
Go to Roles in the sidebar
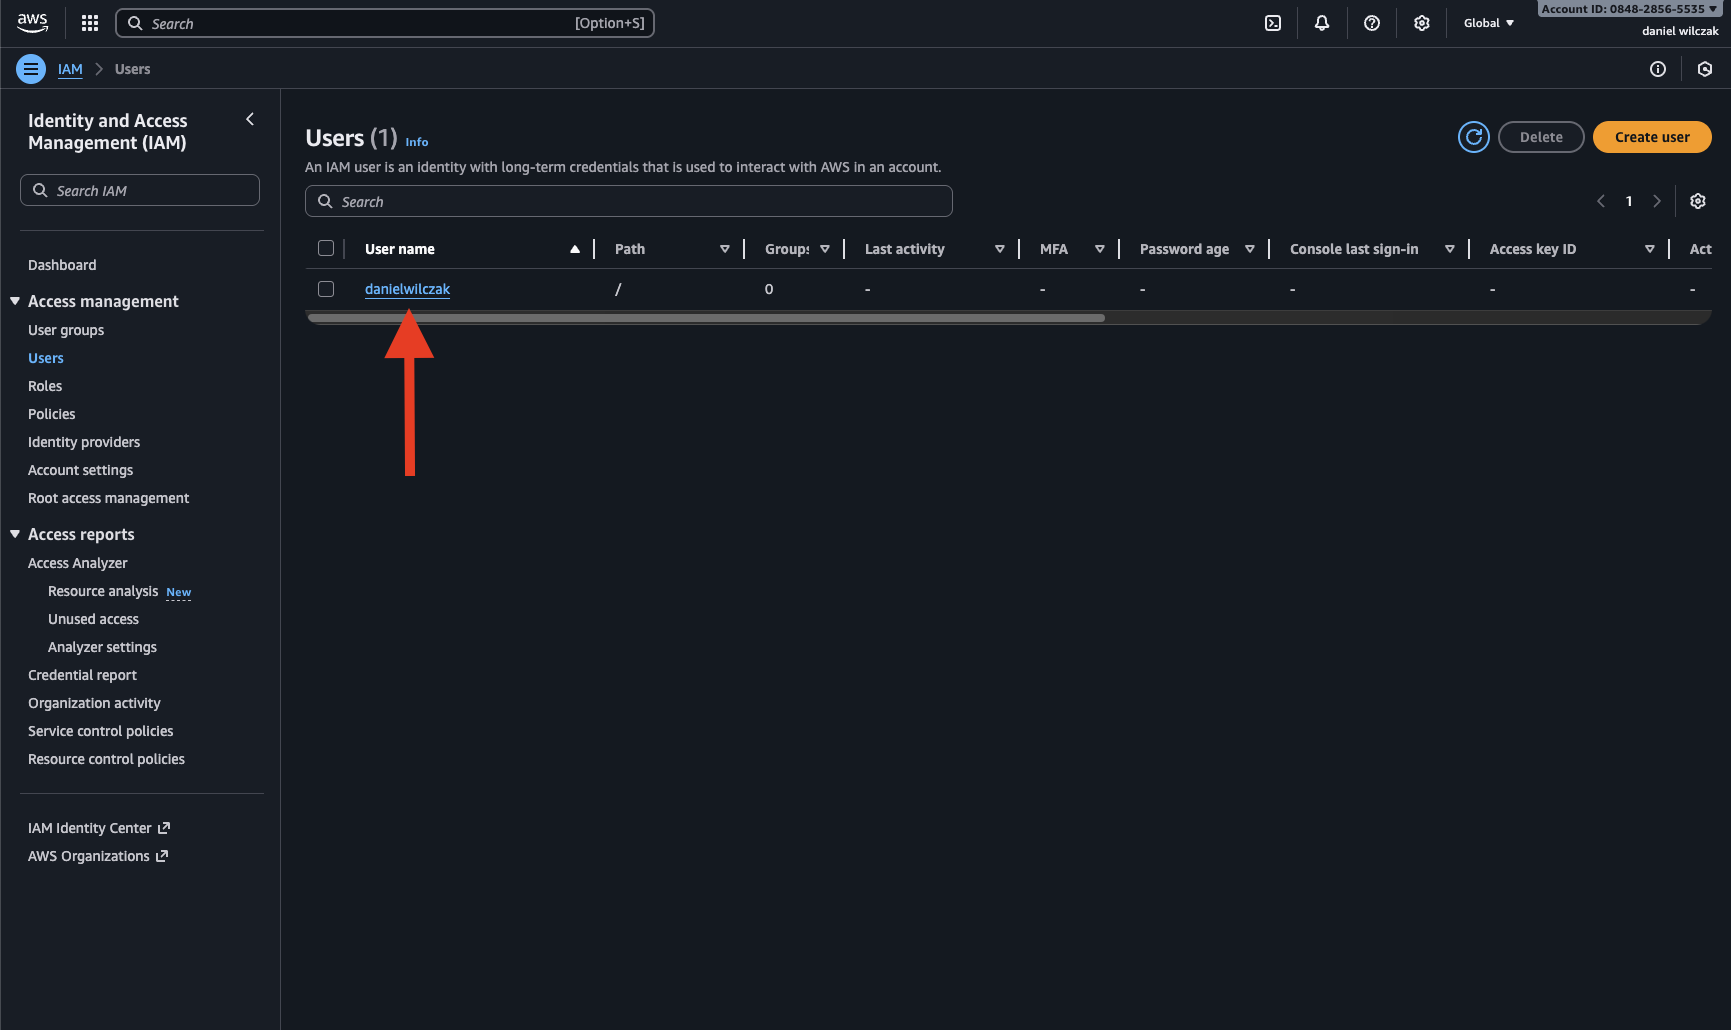(x=45, y=386)
